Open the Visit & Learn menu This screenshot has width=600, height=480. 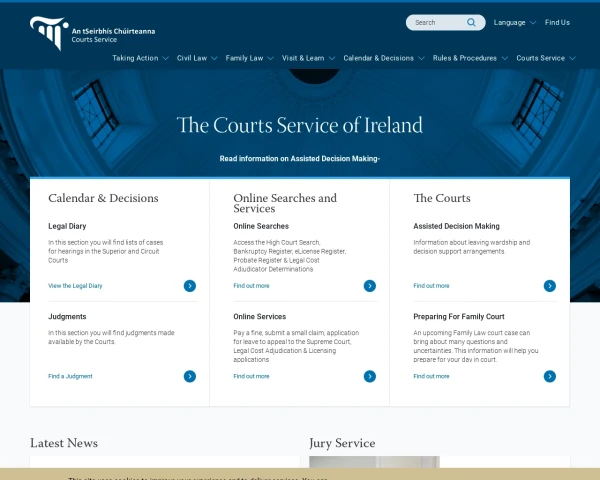click(x=303, y=58)
